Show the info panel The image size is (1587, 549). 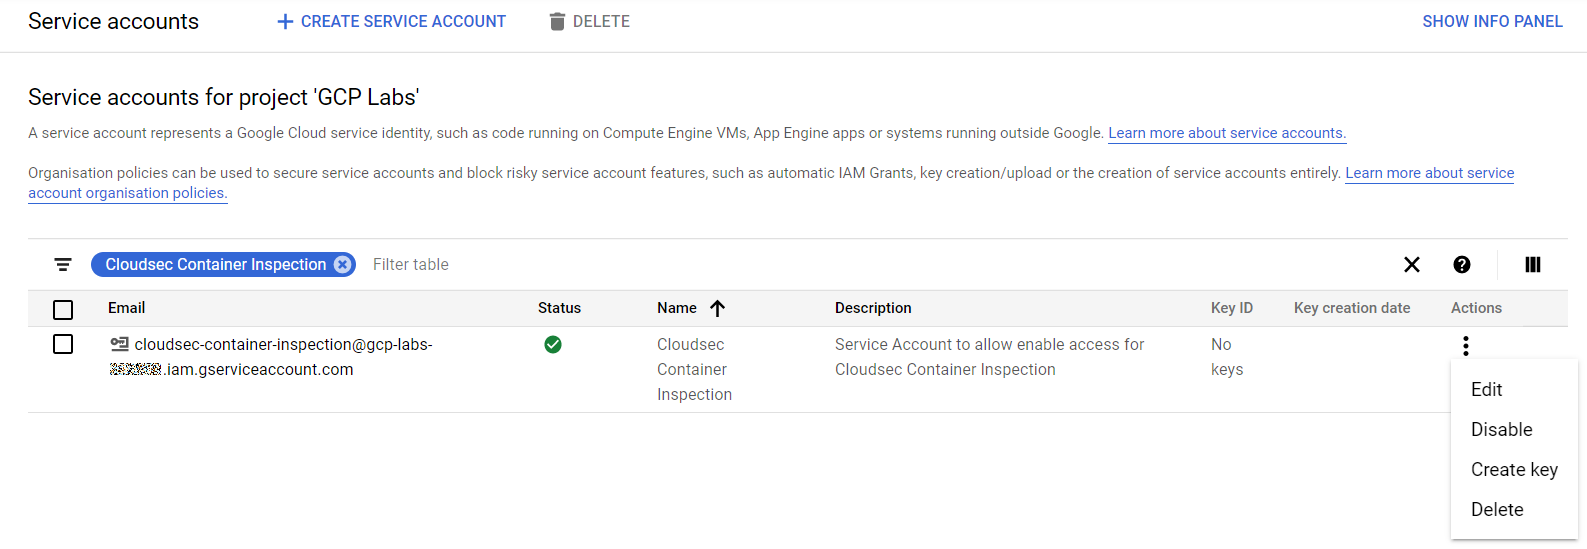coord(1491,22)
